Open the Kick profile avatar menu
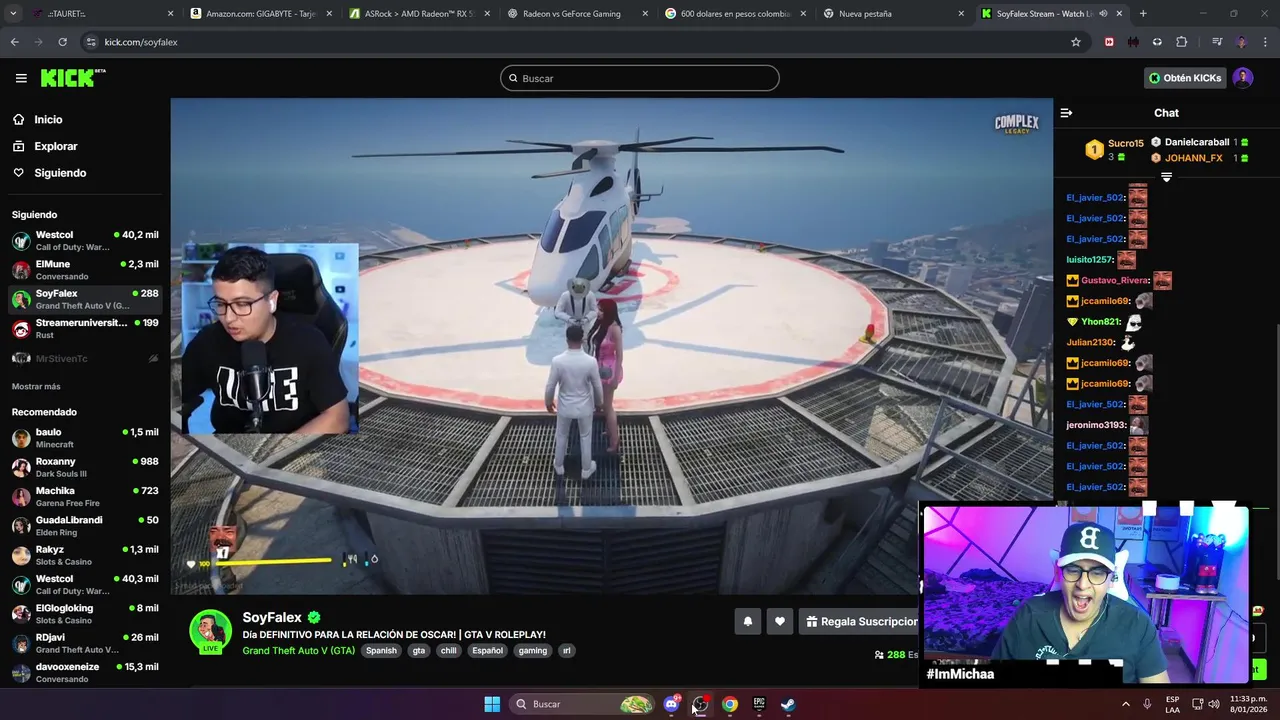Image resolution: width=1280 pixels, height=720 pixels. pos(1243,78)
